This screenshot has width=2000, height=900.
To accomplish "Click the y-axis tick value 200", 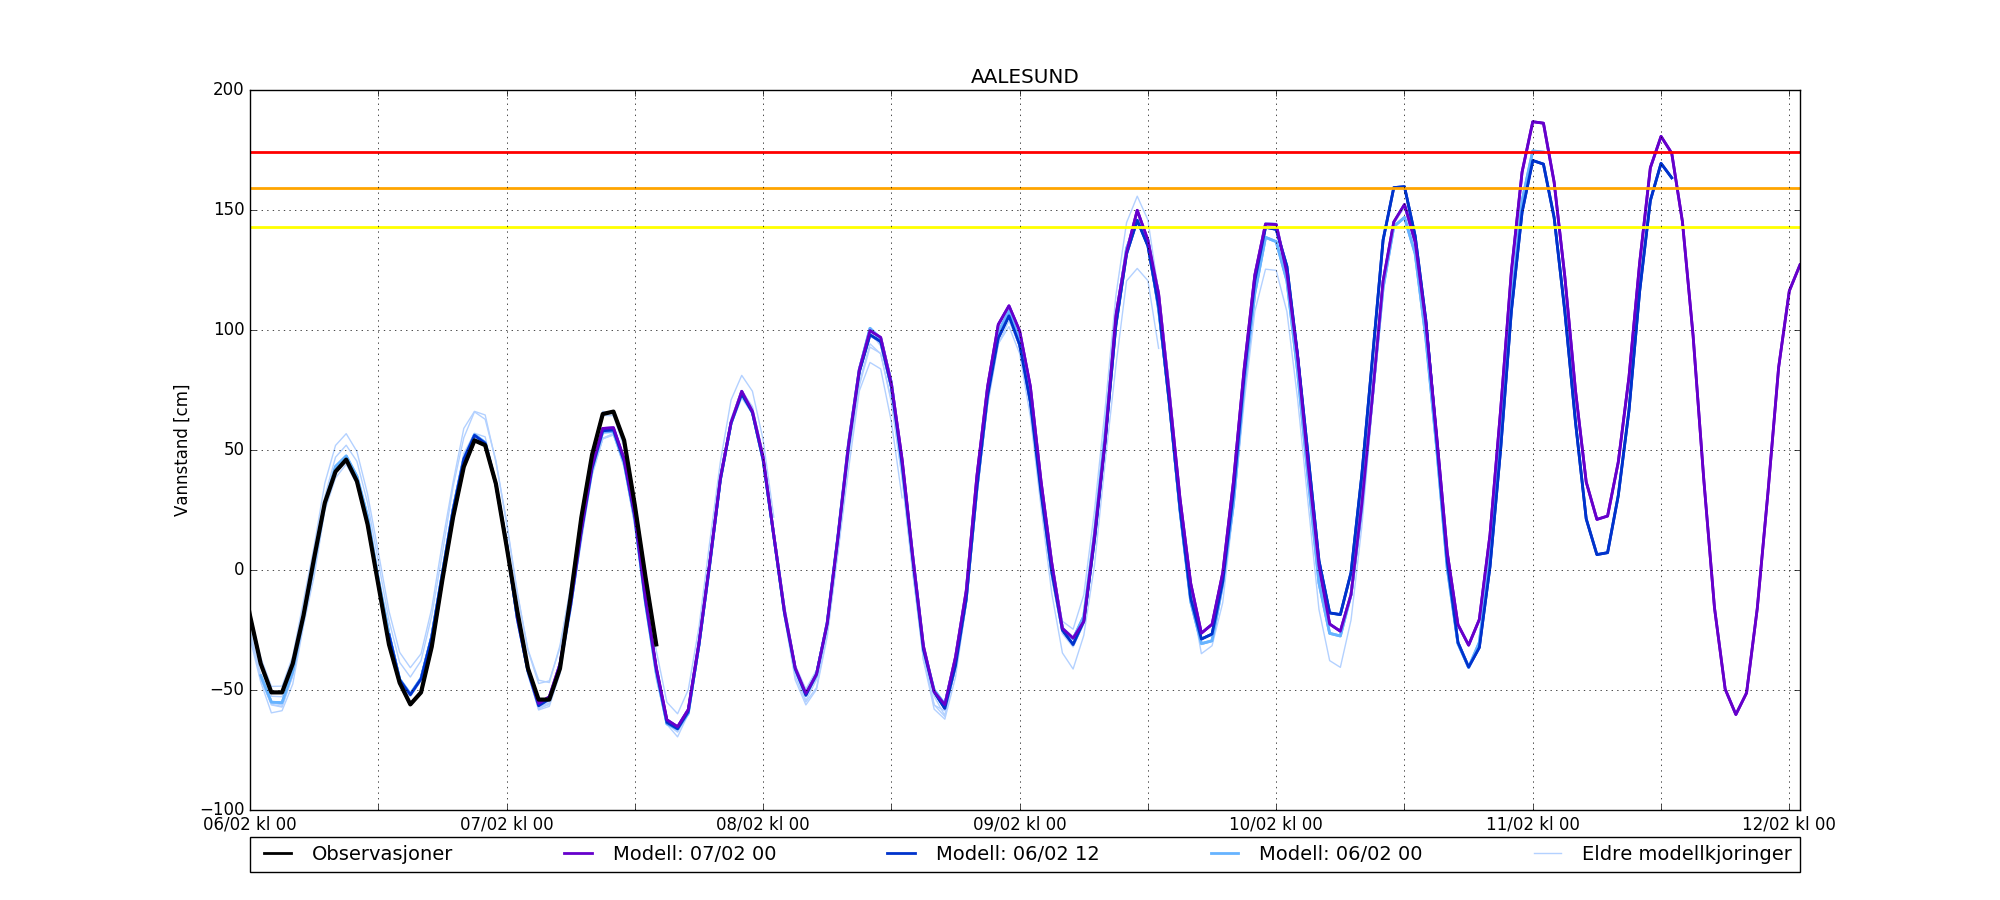I will (228, 90).
